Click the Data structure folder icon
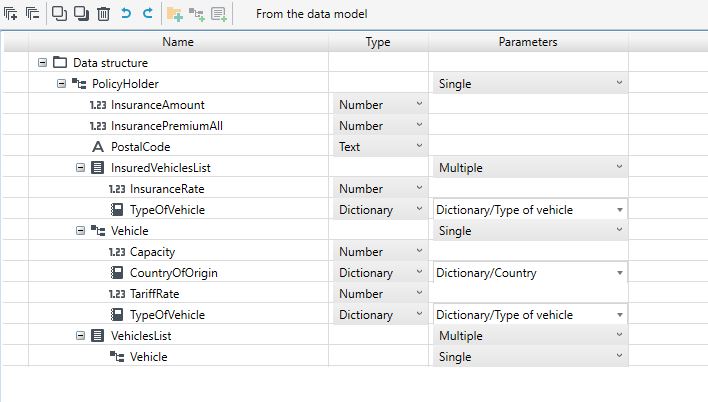 (60, 62)
